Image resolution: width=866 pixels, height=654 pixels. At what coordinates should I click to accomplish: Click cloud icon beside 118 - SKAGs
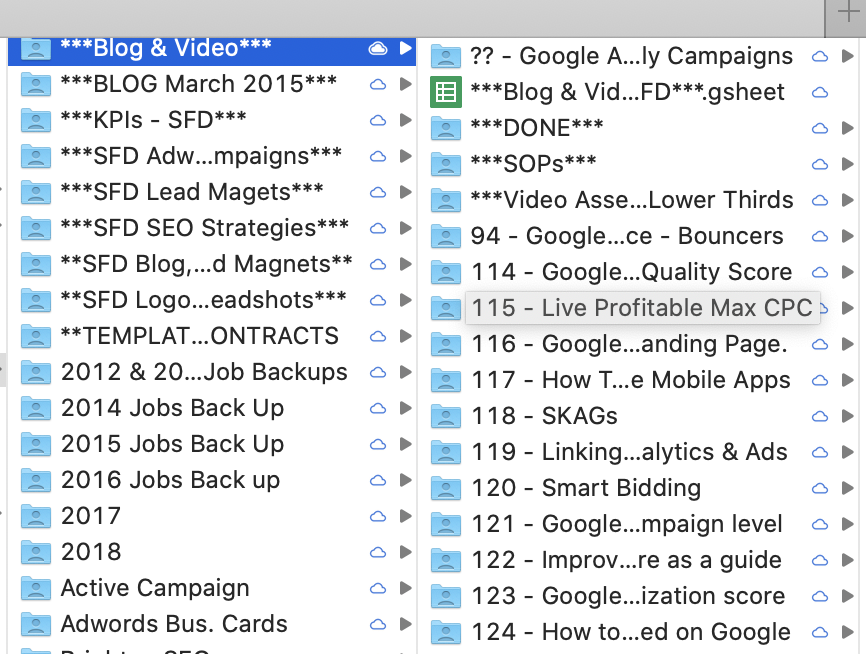point(820,416)
